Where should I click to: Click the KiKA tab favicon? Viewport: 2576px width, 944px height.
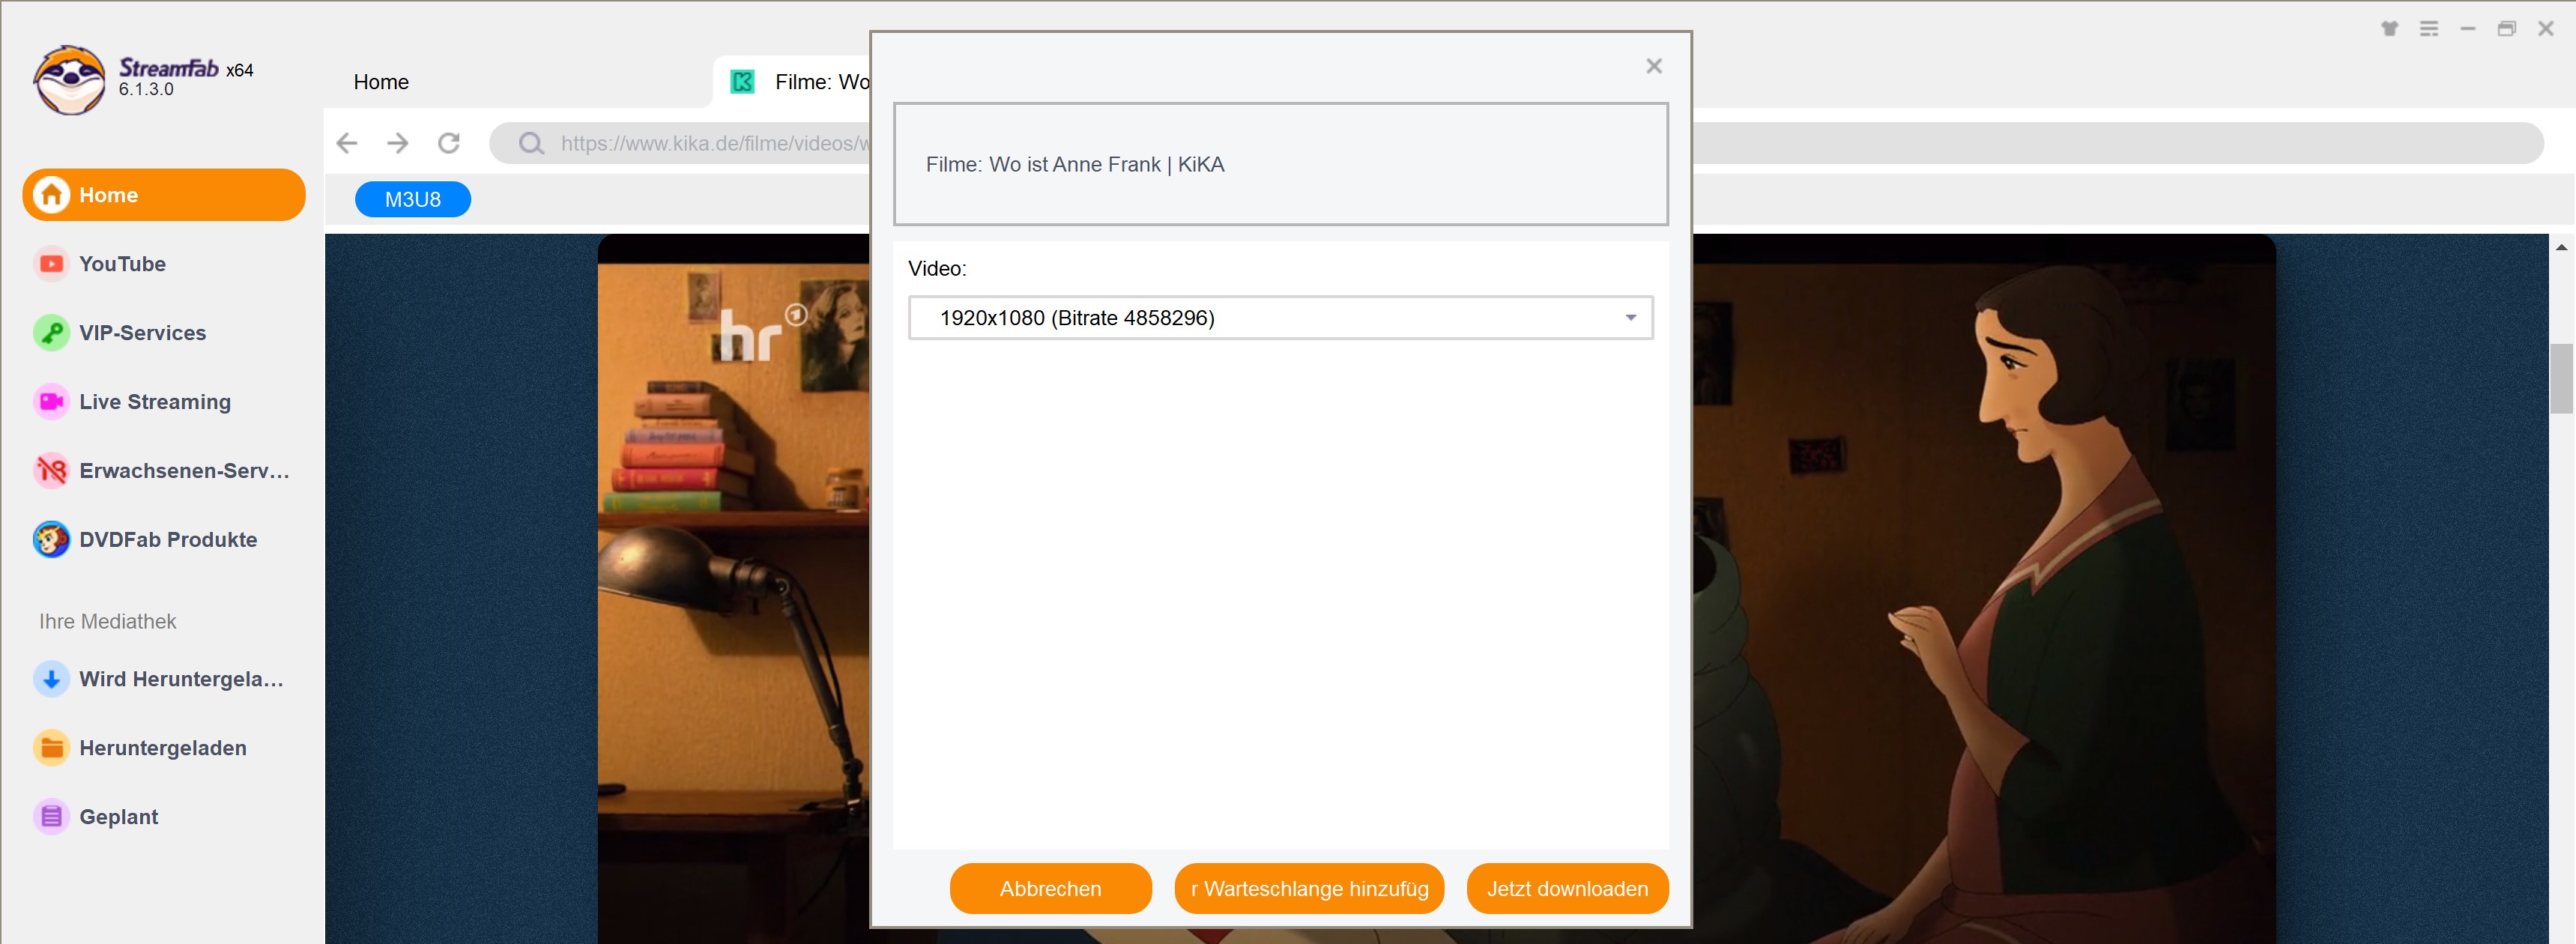(x=743, y=81)
